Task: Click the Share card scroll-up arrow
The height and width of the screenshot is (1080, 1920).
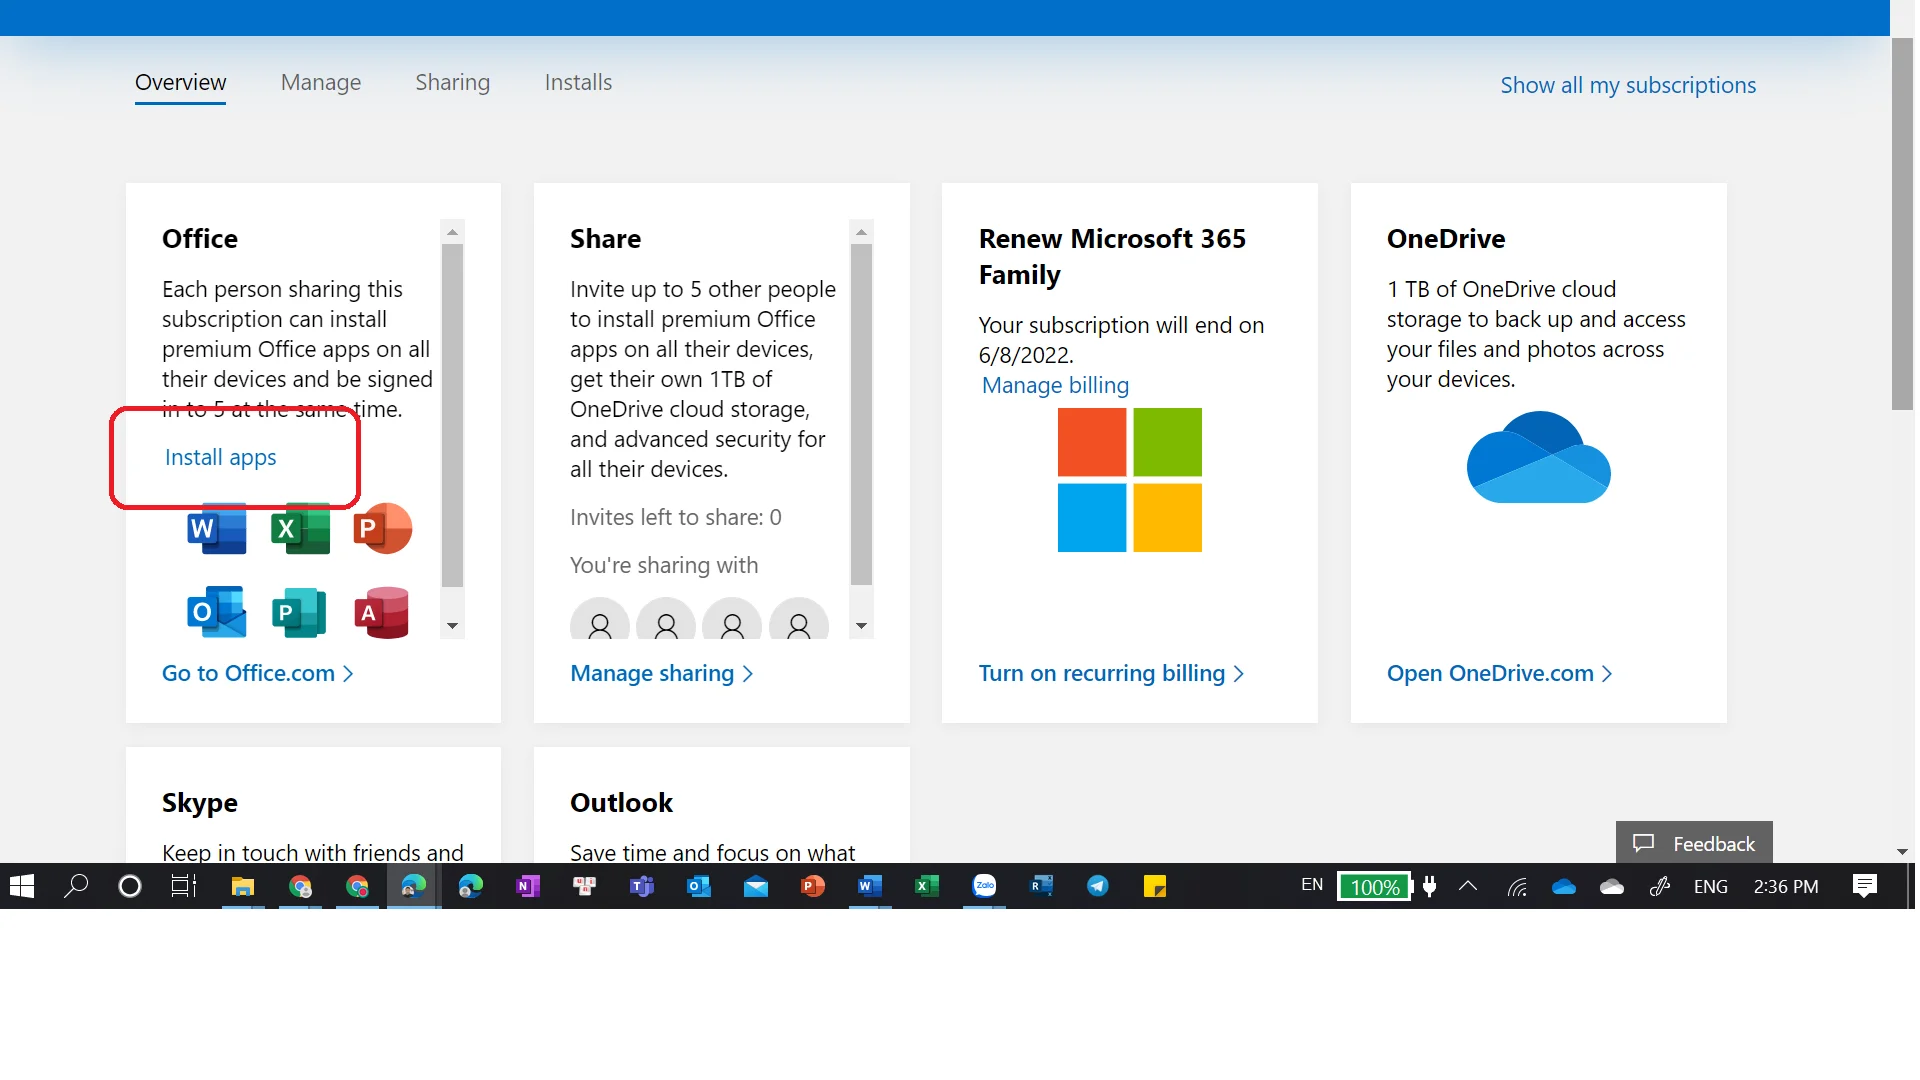Action: [x=861, y=232]
